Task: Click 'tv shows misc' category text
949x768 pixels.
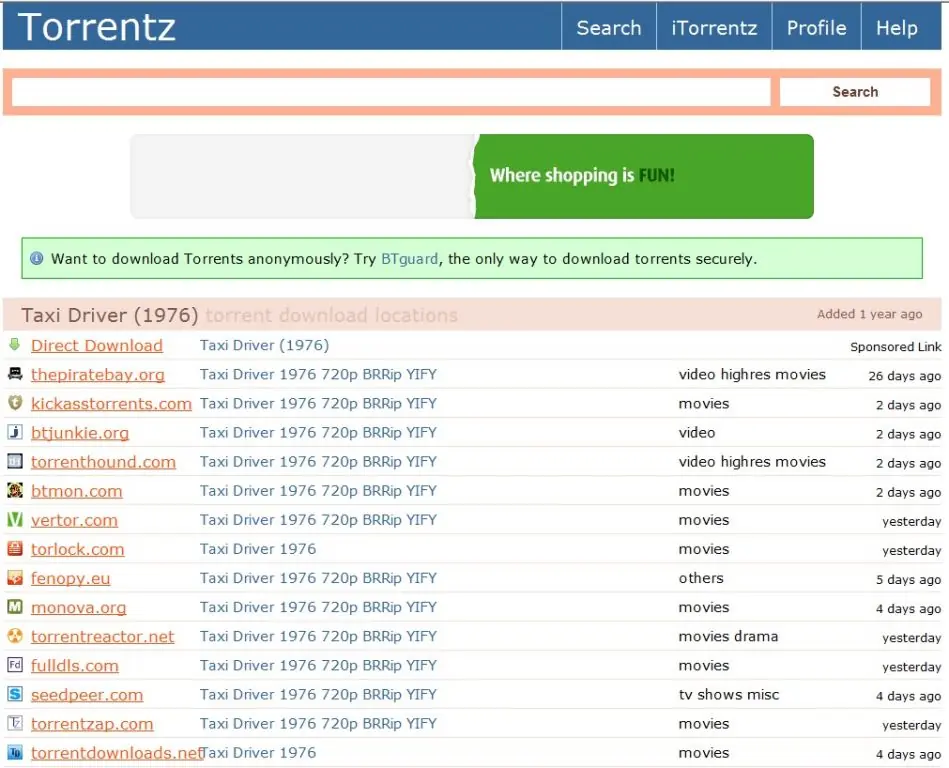Action: [x=729, y=694]
